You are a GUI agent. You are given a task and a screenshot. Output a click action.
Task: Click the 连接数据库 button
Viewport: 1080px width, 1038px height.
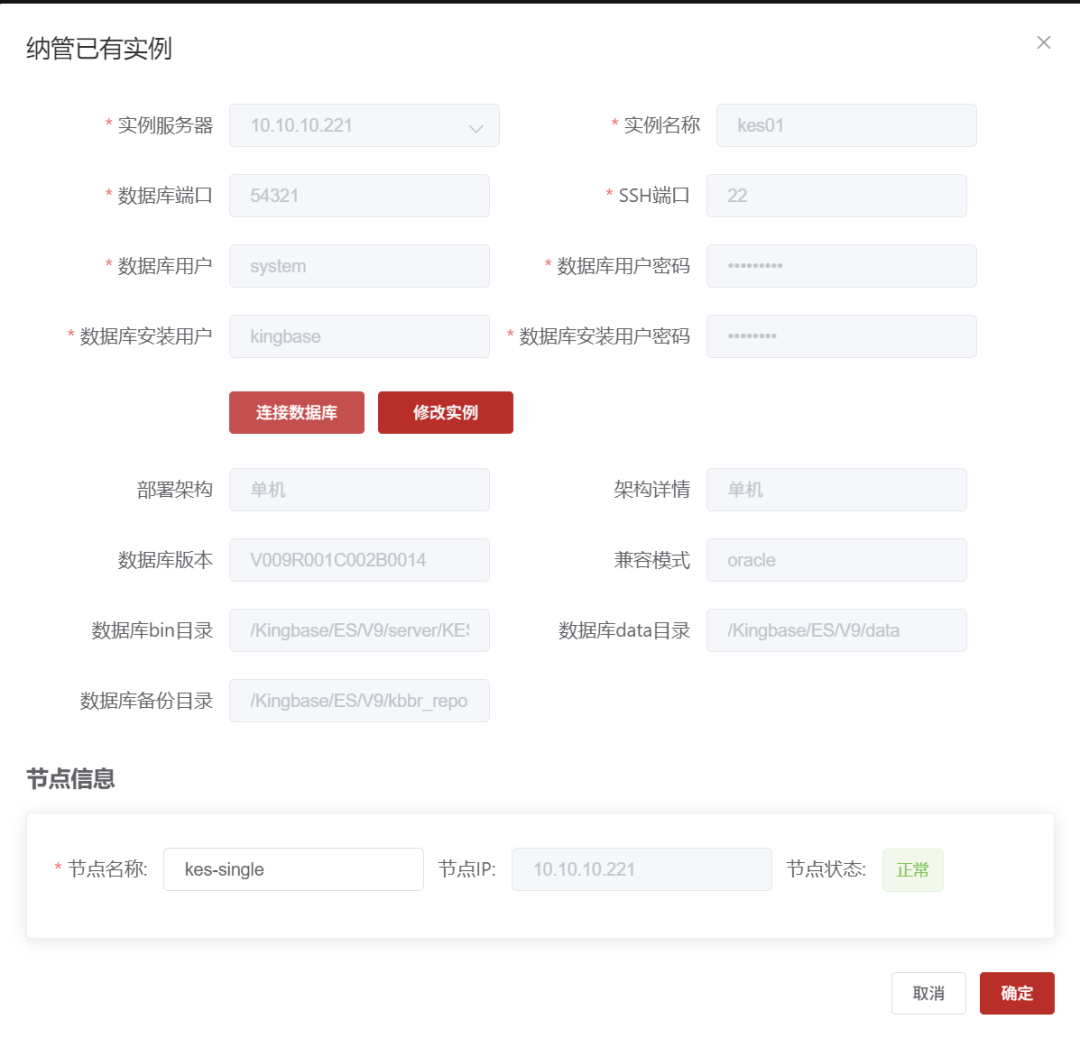pos(296,413)
